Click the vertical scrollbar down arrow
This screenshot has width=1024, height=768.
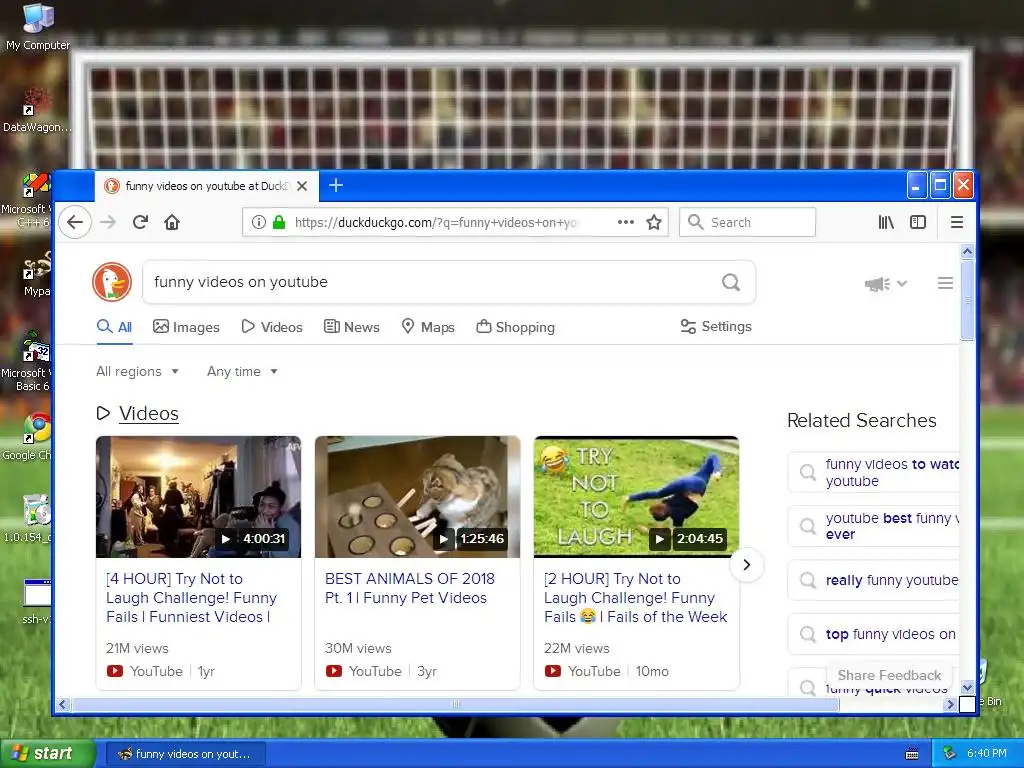click(967, 687)
